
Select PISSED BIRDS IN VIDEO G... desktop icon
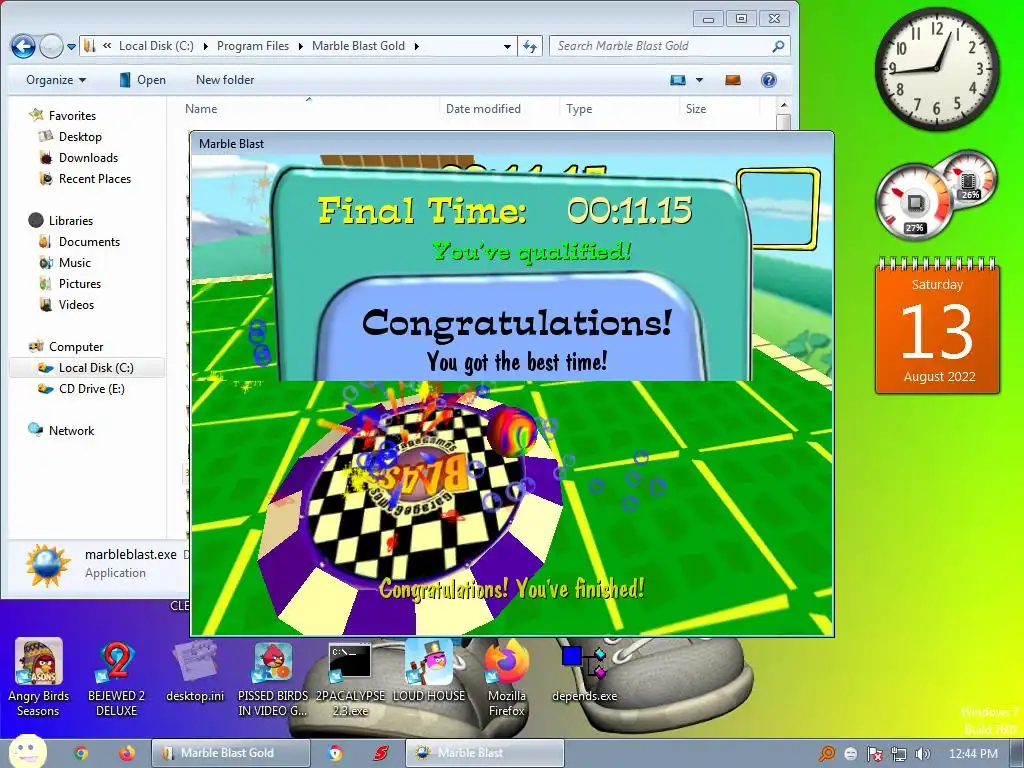point(272,679)
